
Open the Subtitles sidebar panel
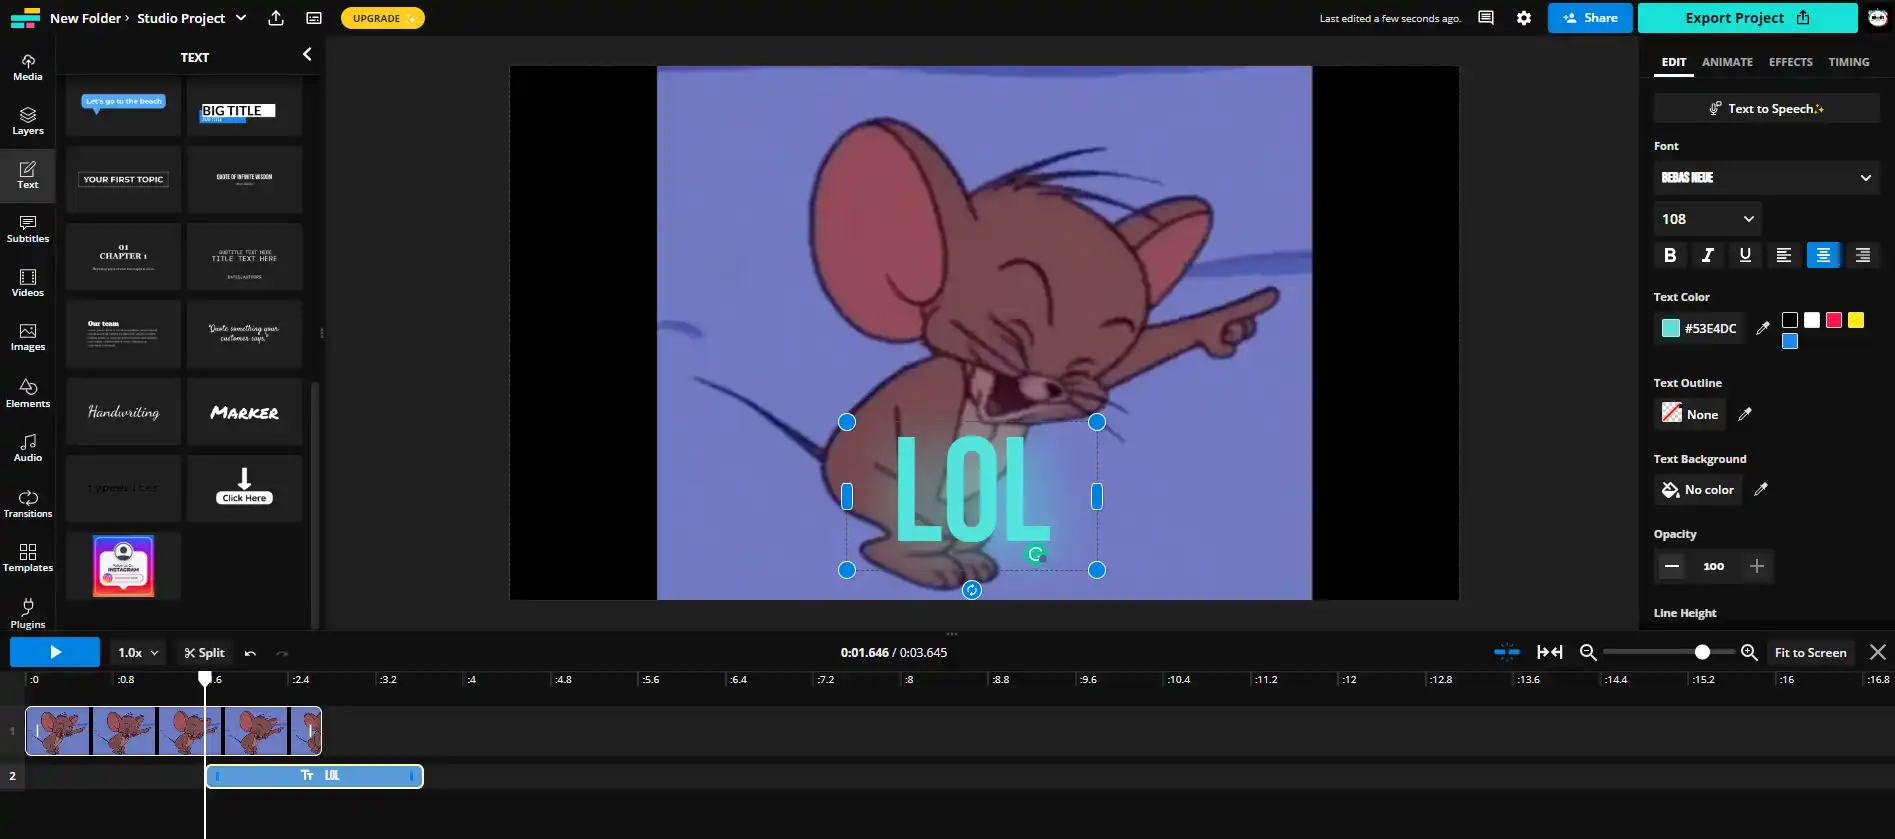[28, 229]
